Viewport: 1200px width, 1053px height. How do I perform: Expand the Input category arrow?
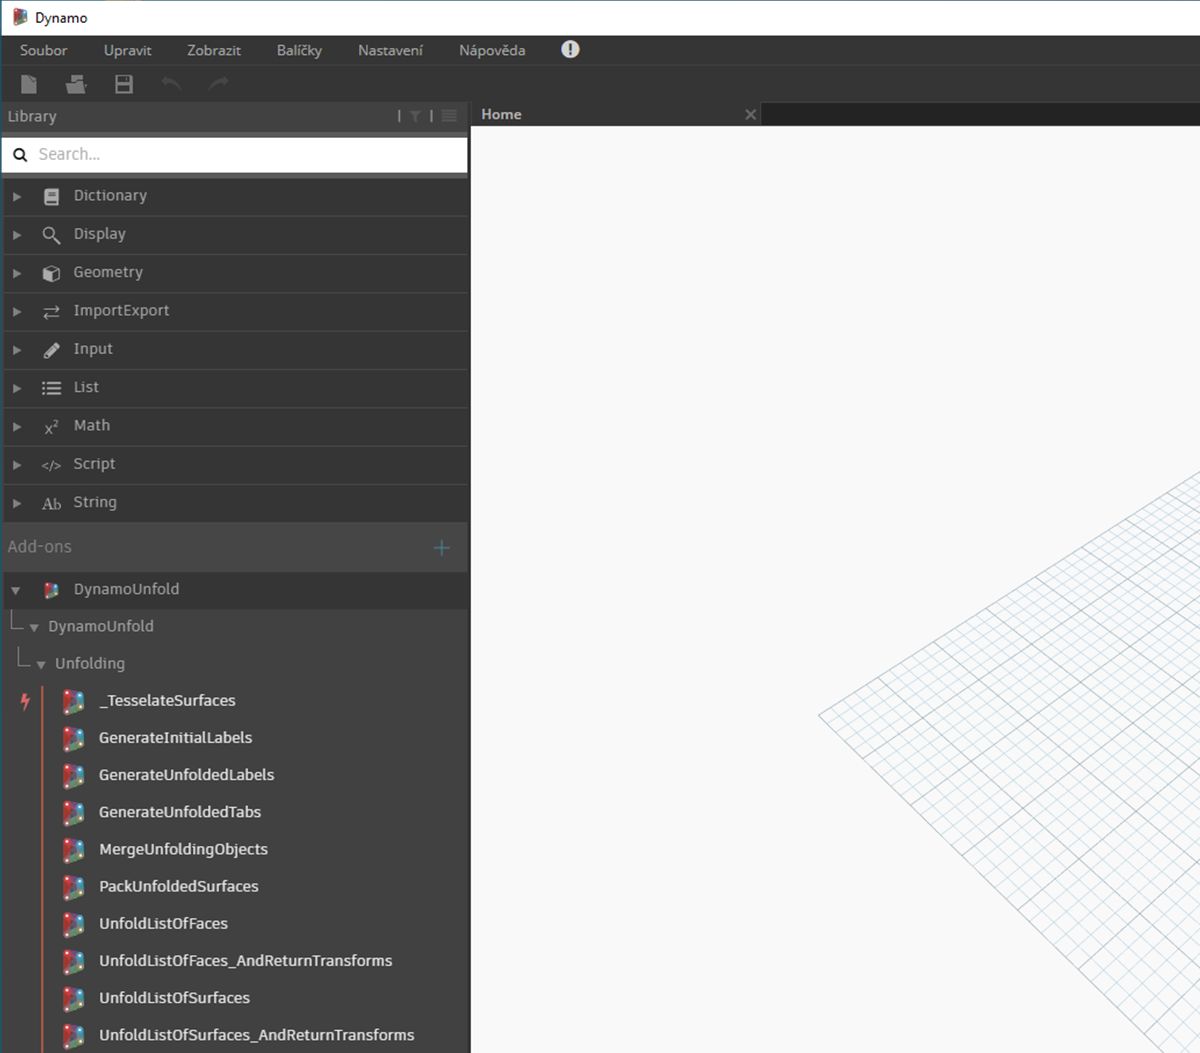(x=17, y=350)
